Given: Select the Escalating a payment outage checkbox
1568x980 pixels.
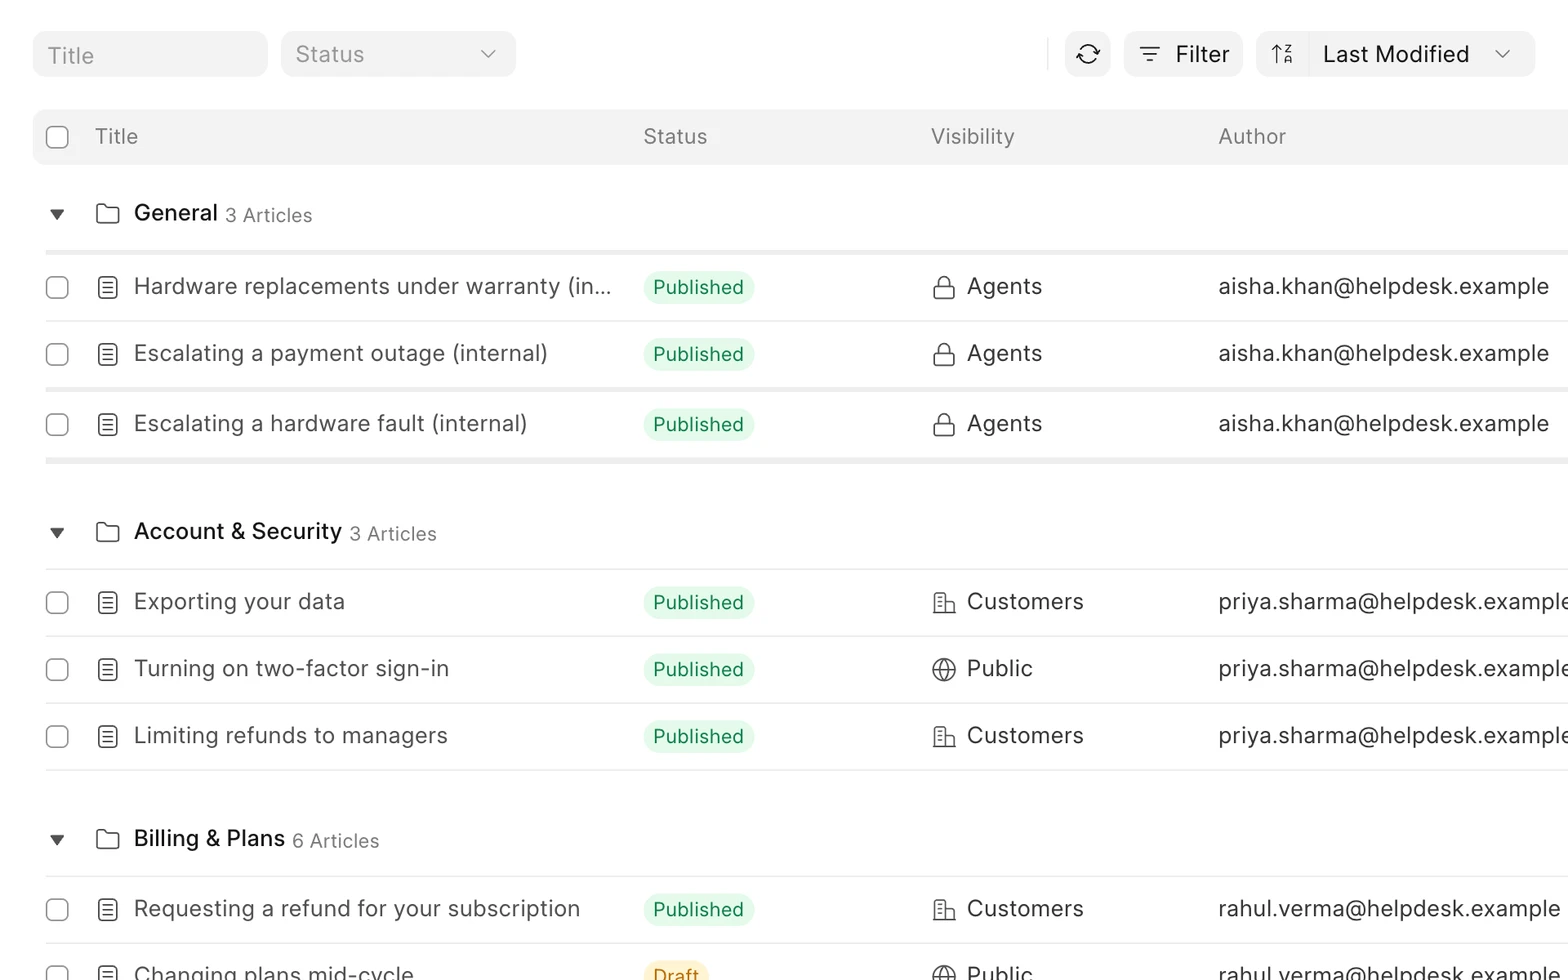Looking at the screenshot, I should point(57,354).
